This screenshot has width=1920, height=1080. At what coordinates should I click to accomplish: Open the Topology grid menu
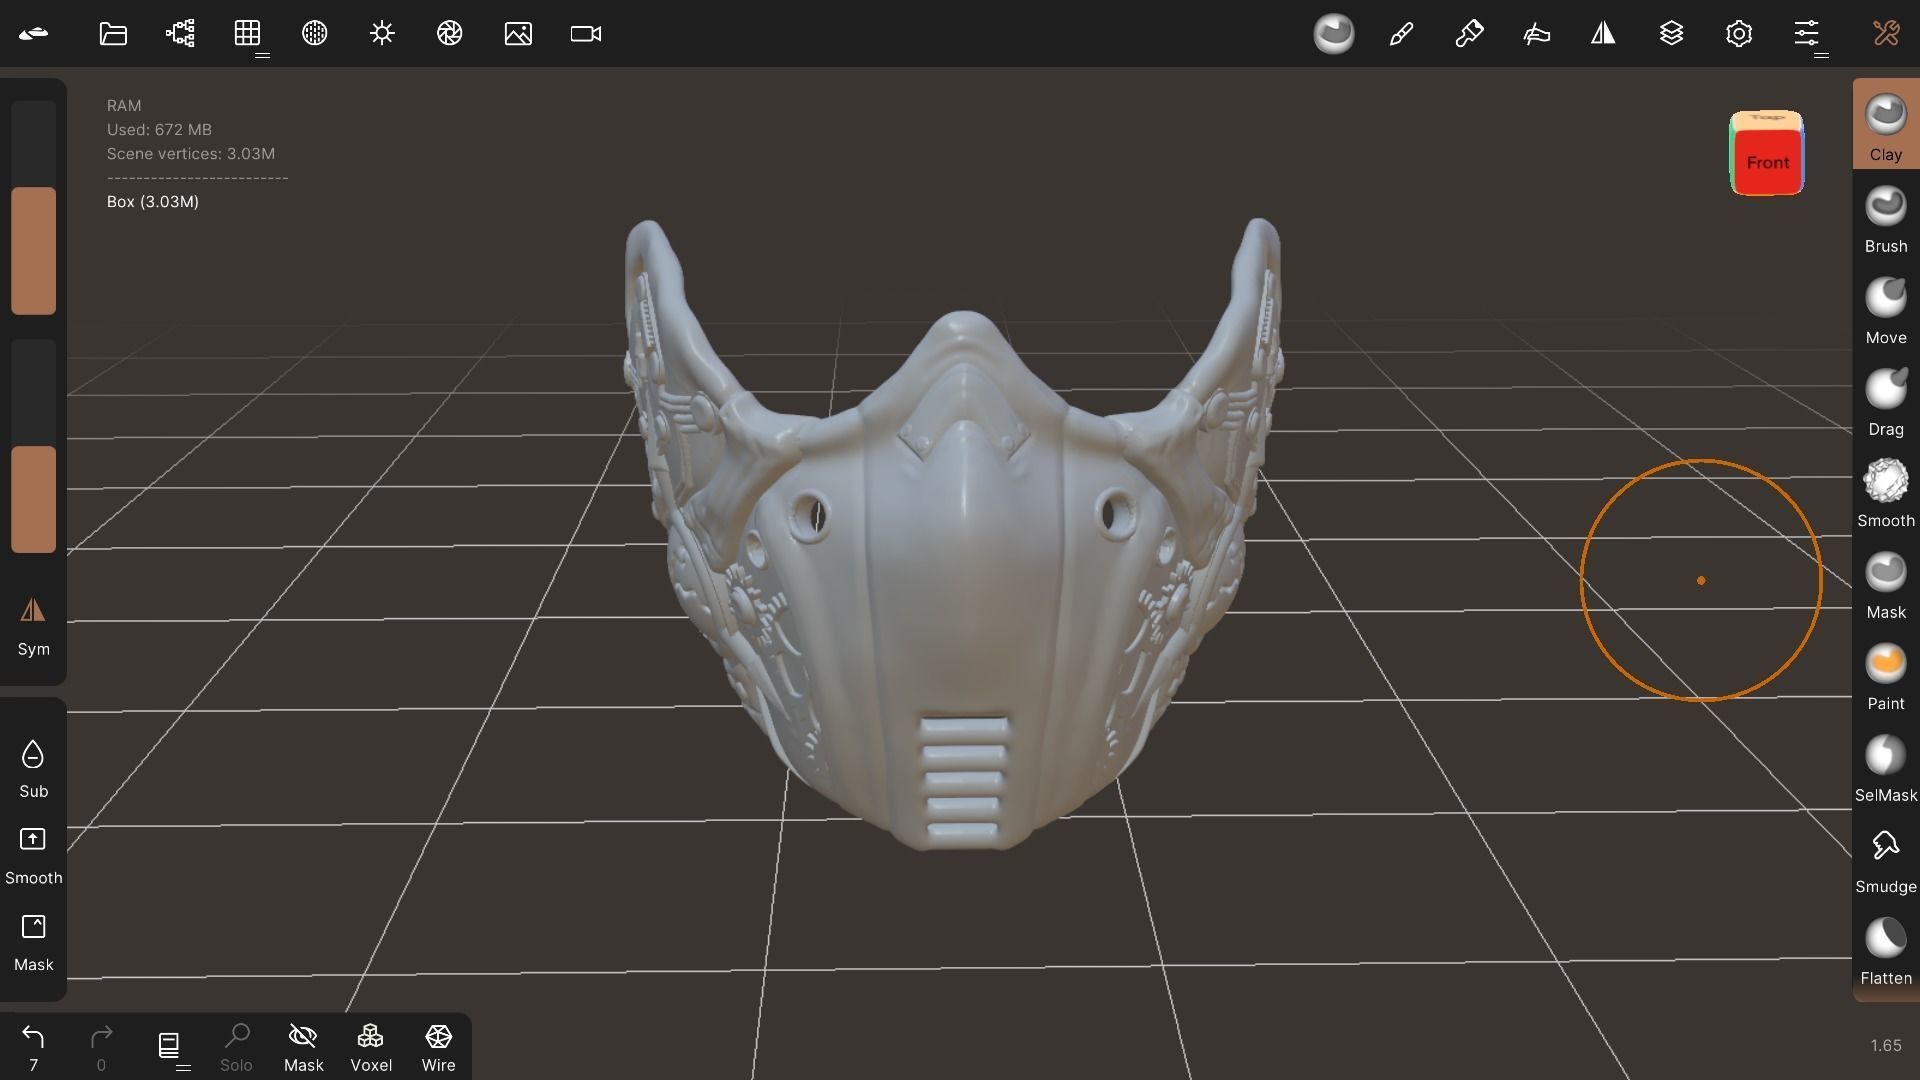pyautogui.click(x=247, y=34)
